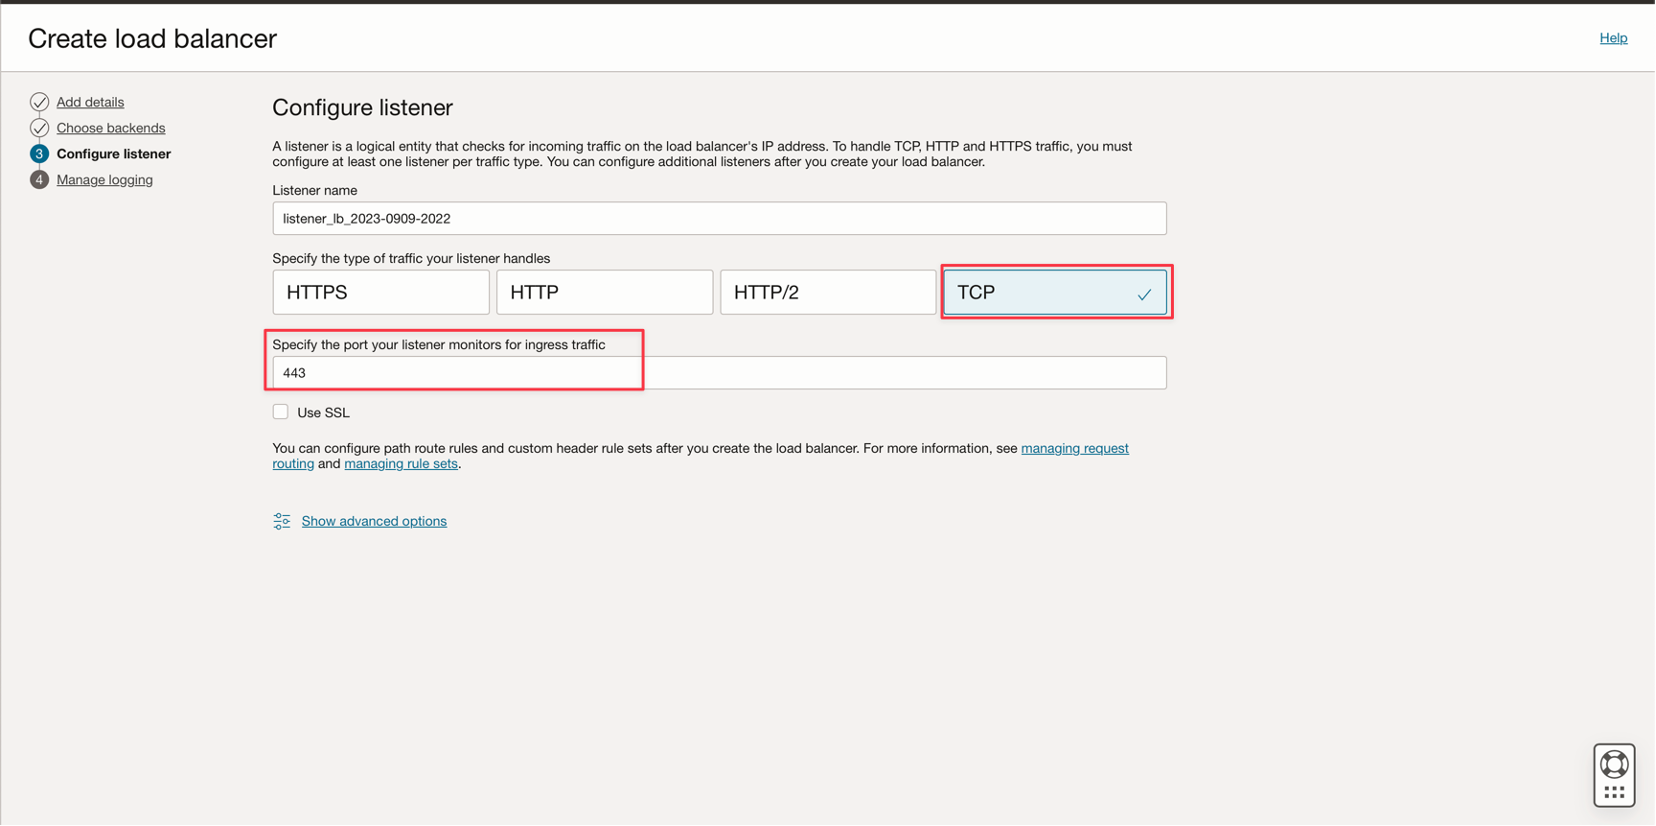Click the Add details completed checkmark icon
Image resolution: width=1656 pixels, height=826 pixels.
click(39, 102)
